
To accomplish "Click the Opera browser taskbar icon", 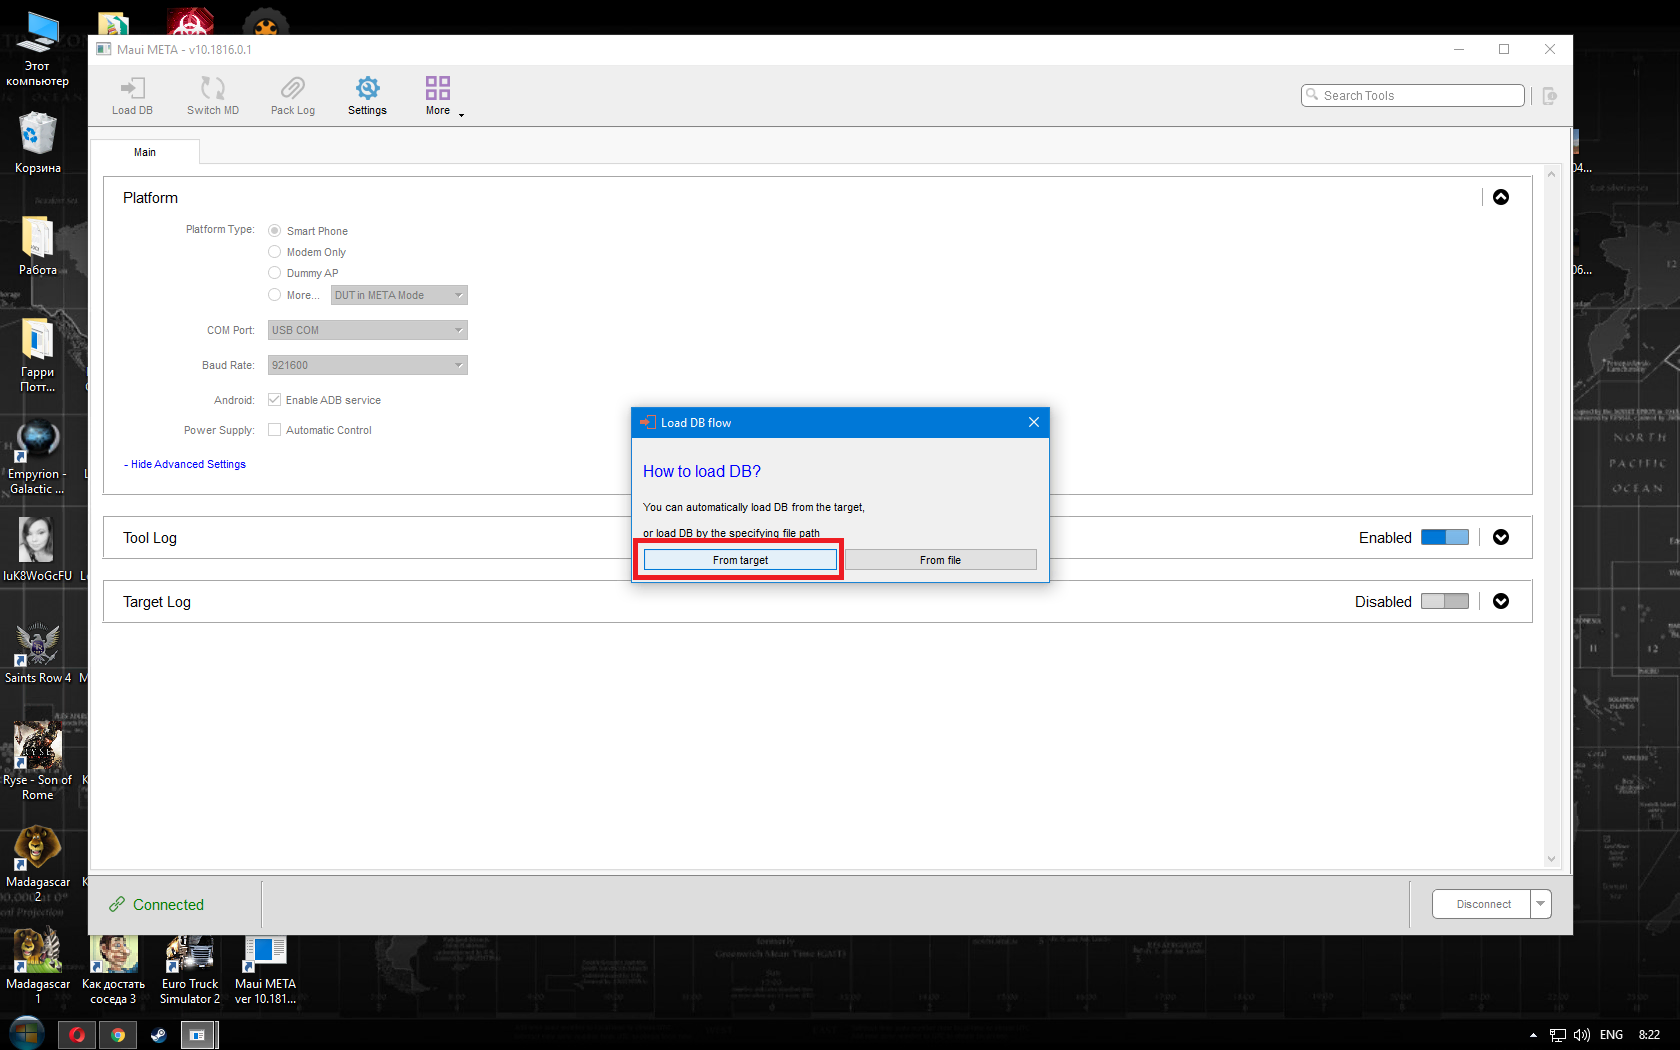I will coord(77,1035).
